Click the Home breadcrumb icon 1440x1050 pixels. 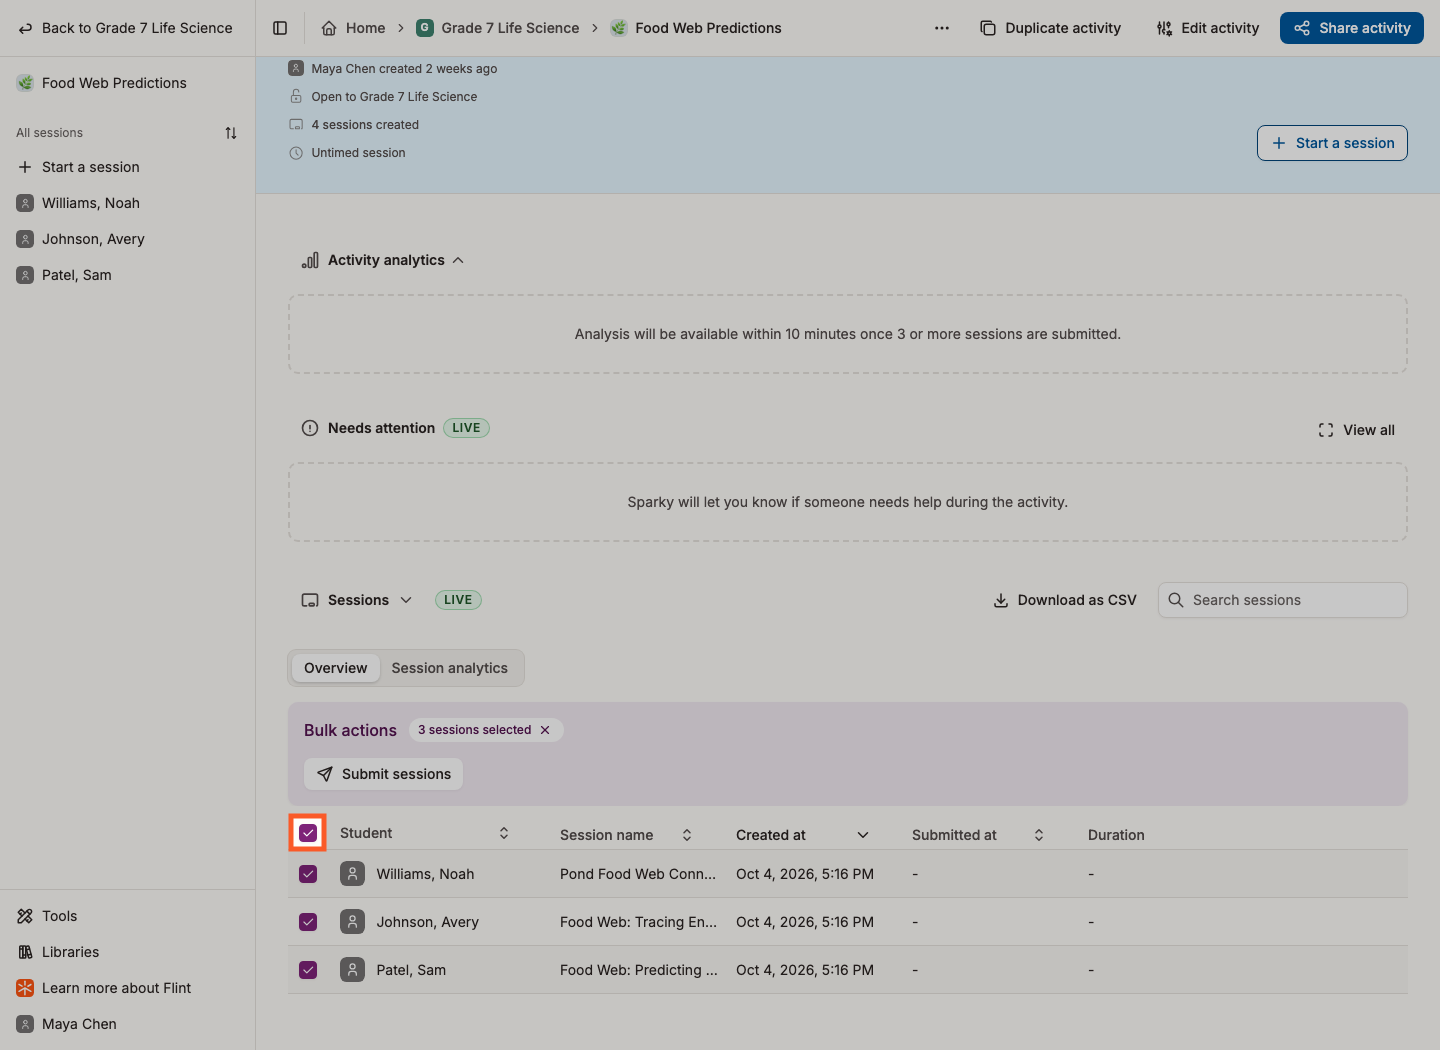329,28
